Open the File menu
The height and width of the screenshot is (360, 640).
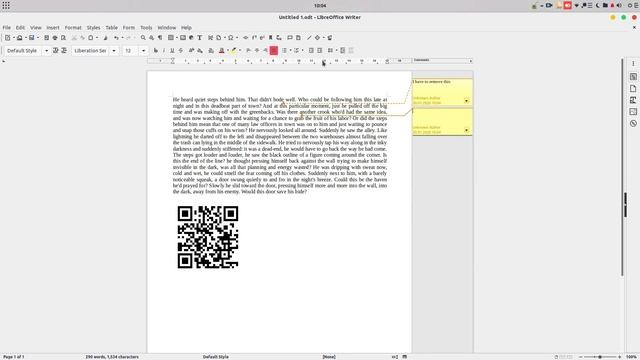click(x=7, y=28)
